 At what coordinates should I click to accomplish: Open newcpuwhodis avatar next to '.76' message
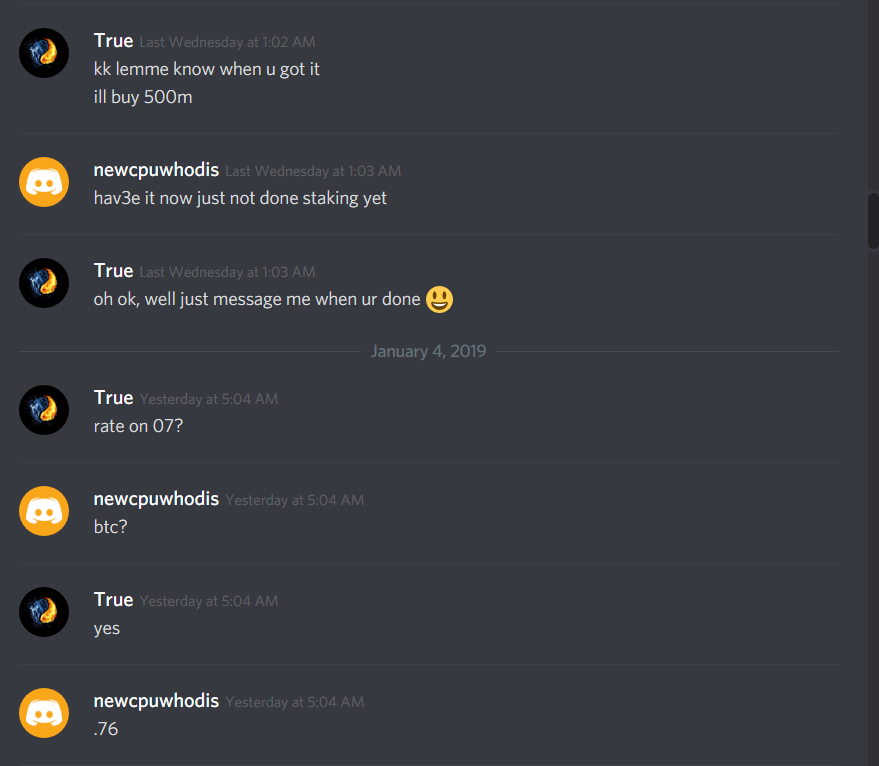click(44, 713)
